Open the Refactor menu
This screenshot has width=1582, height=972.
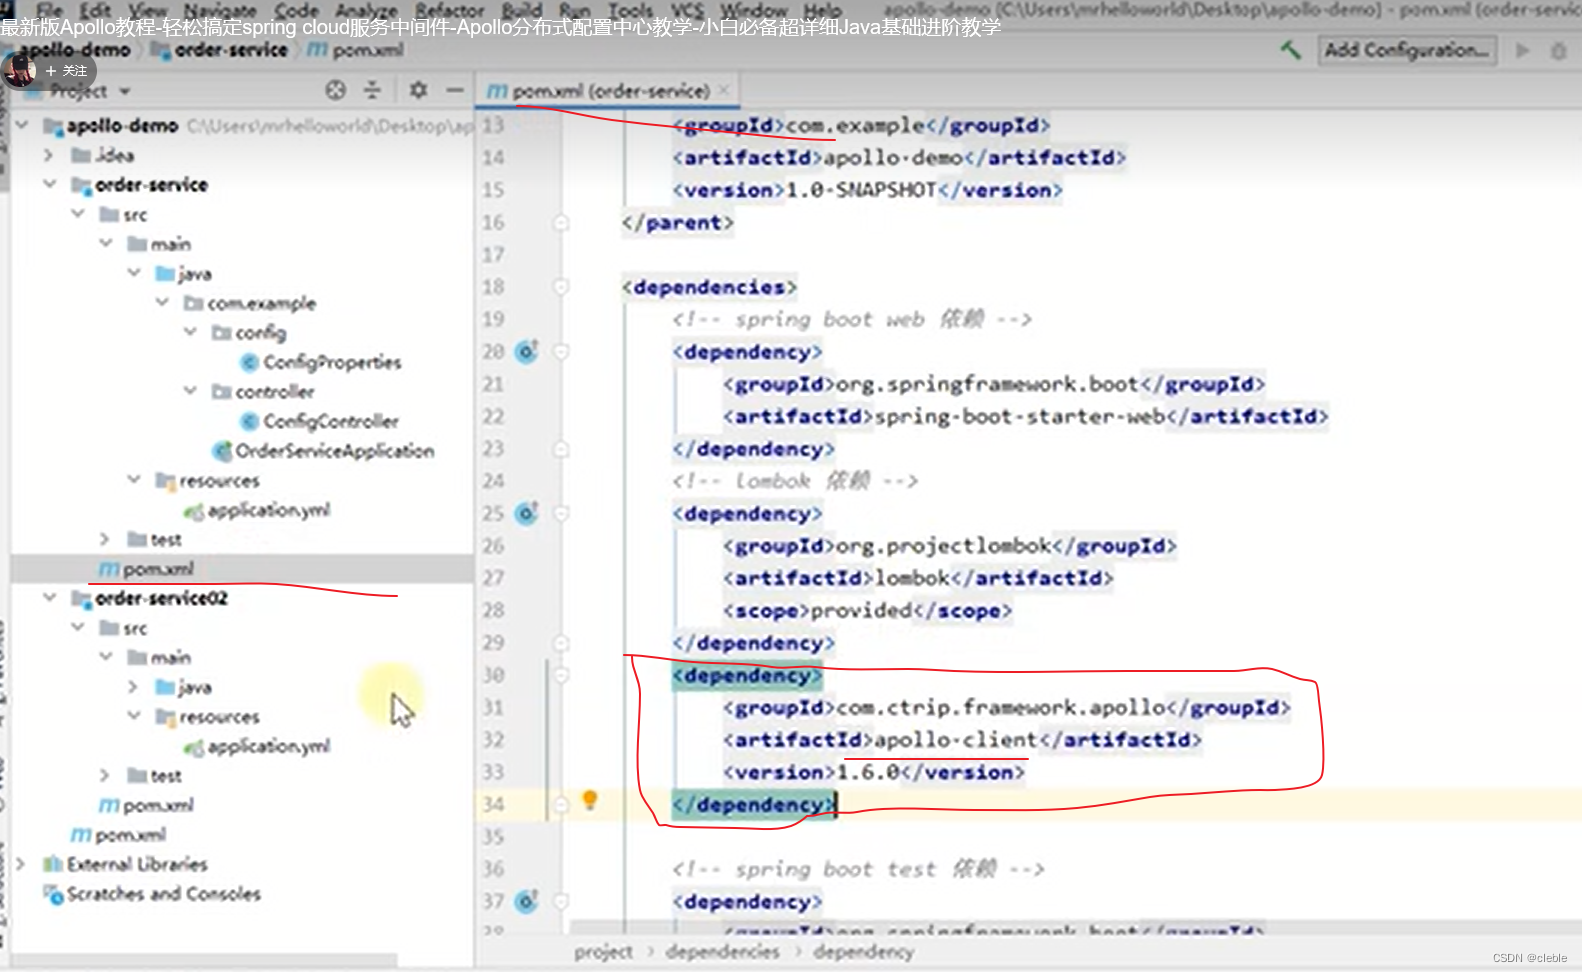click(450, 9)
